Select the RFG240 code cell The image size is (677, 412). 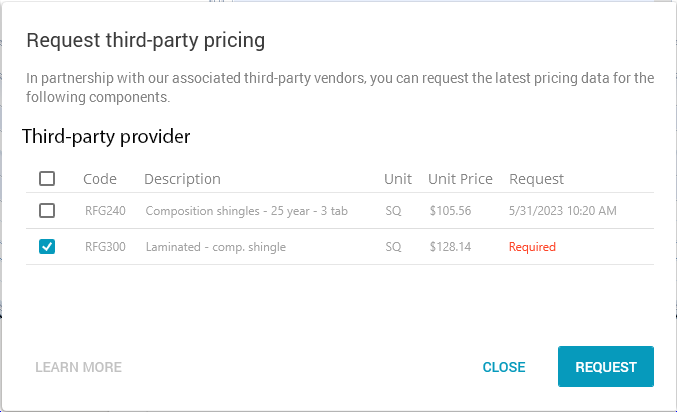tap(105, 211)
